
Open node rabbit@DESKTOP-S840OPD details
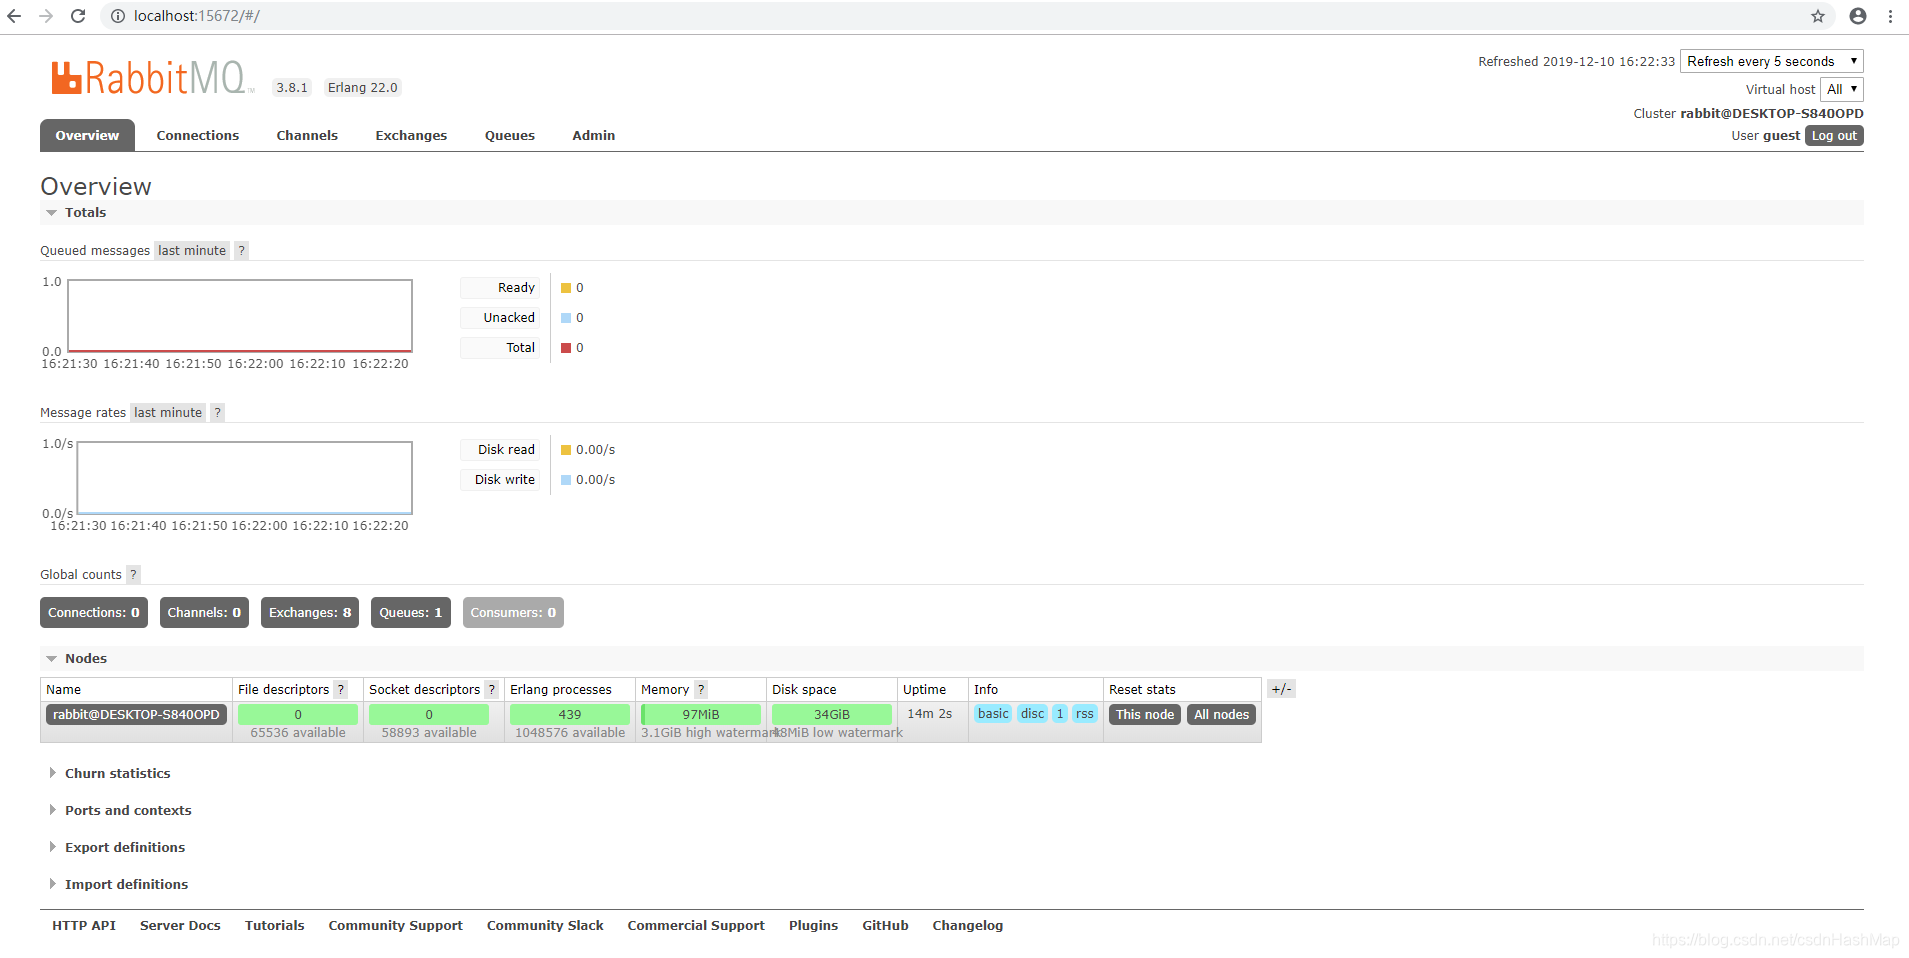coord(136,715)
